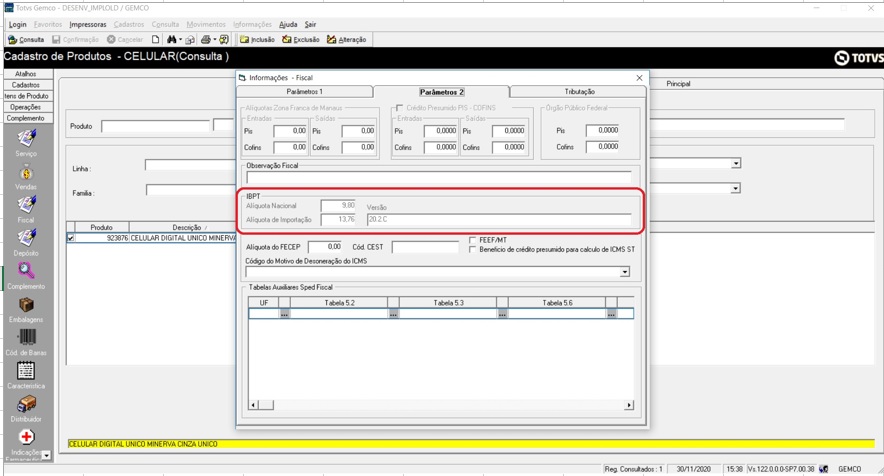Click the printer icon in toolbar
The image size is (884, 476).
pos(206,39)
